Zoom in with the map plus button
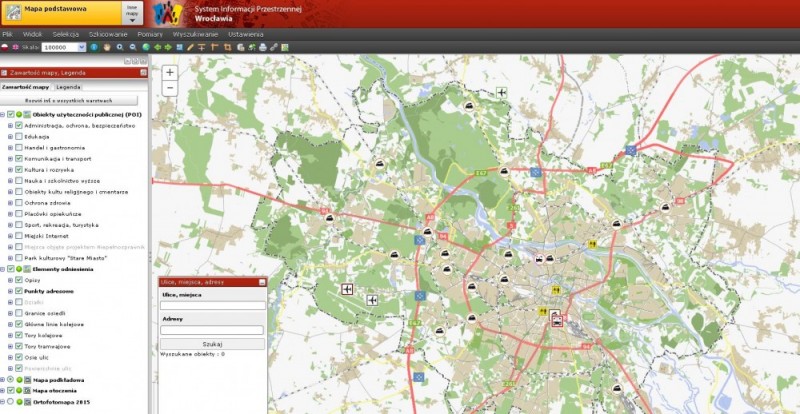 pyautogui.click(x=170, y=72)
